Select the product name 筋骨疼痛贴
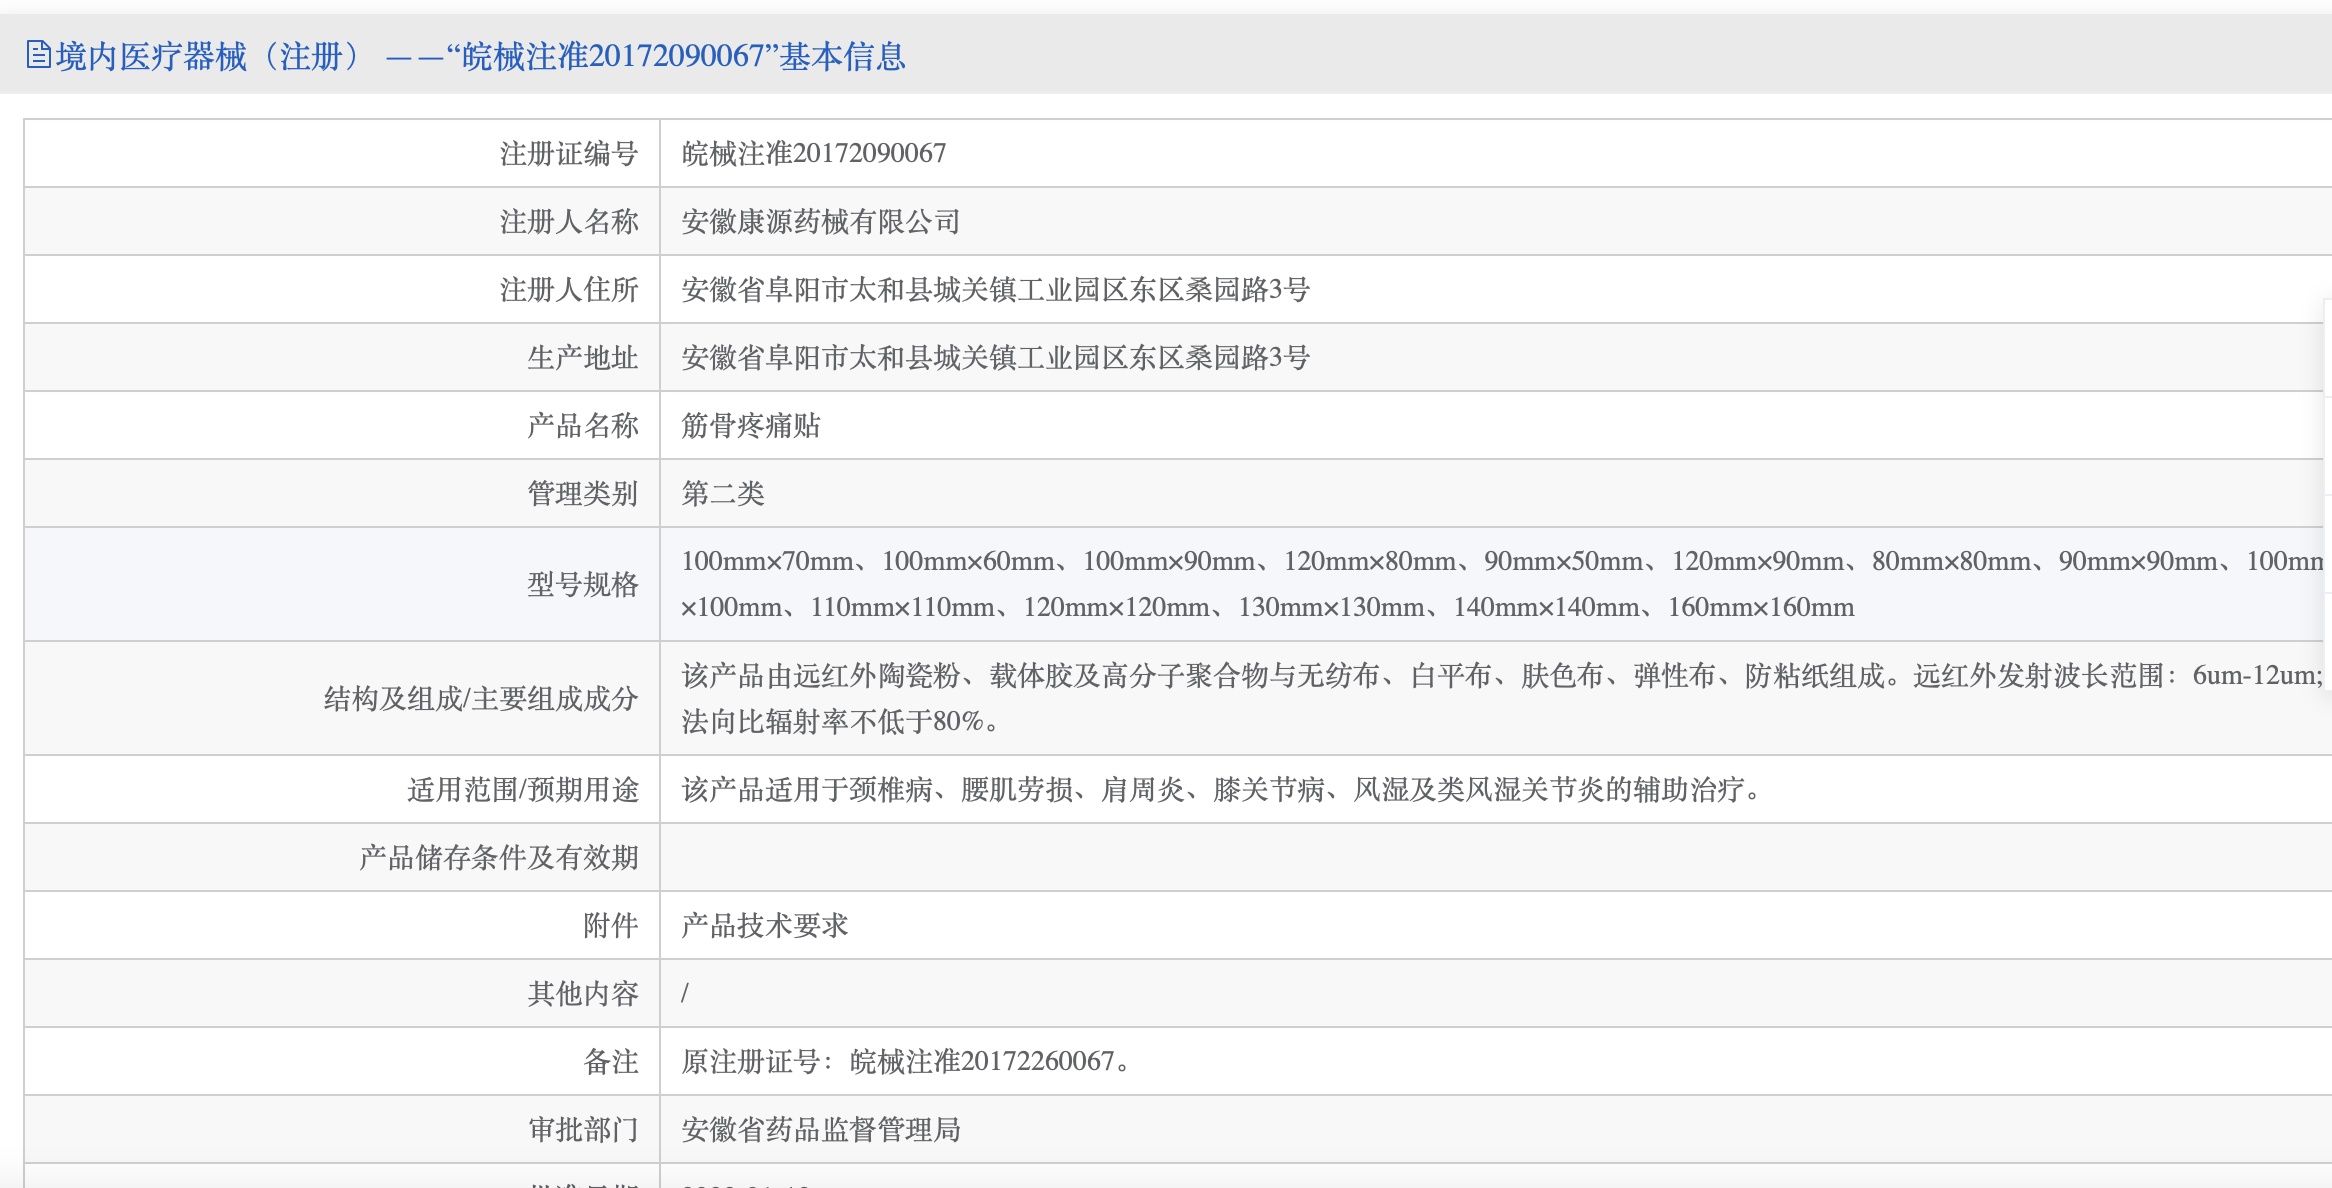The height and width of the screenshot is (1188, 2332). click(750, 425)
